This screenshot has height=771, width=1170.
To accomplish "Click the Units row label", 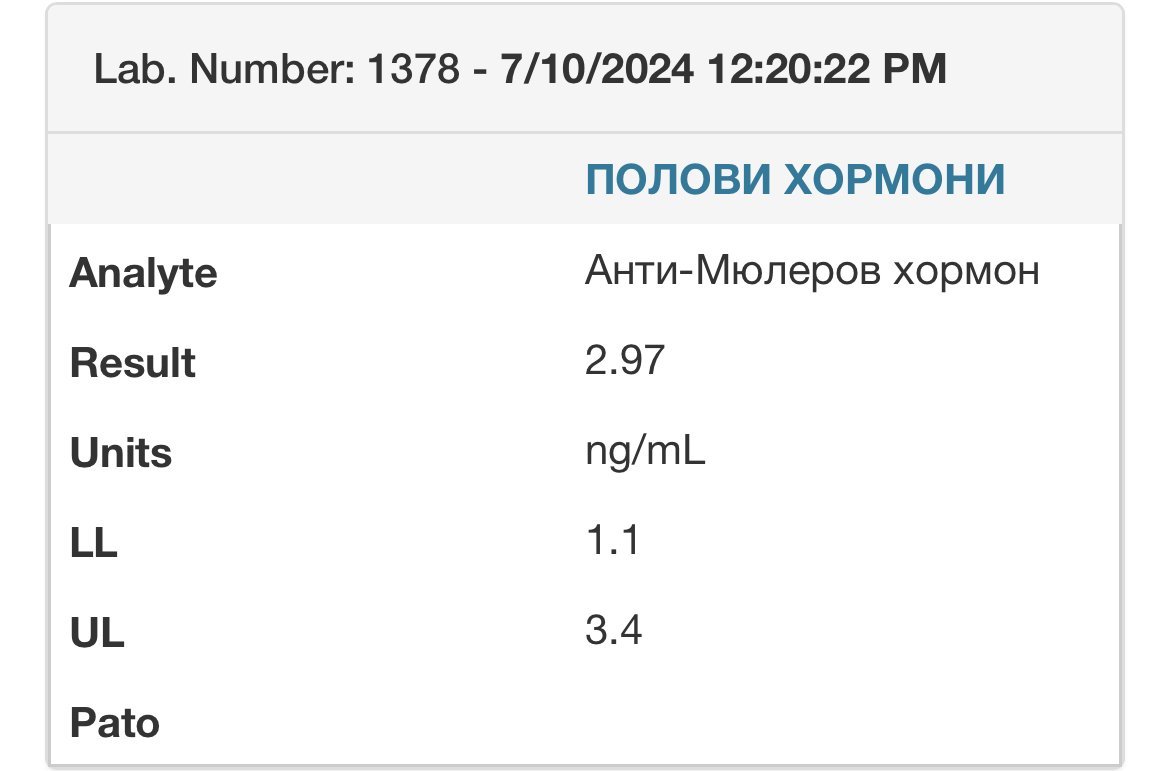I will click(121, 453).
